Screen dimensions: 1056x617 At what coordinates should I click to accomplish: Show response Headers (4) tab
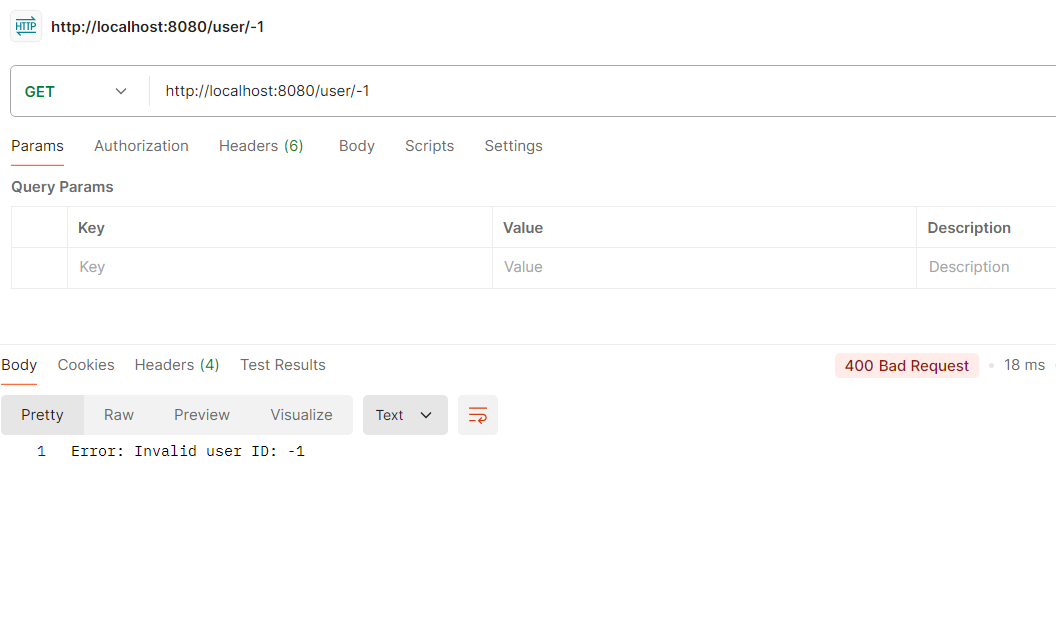coord(177,365)
